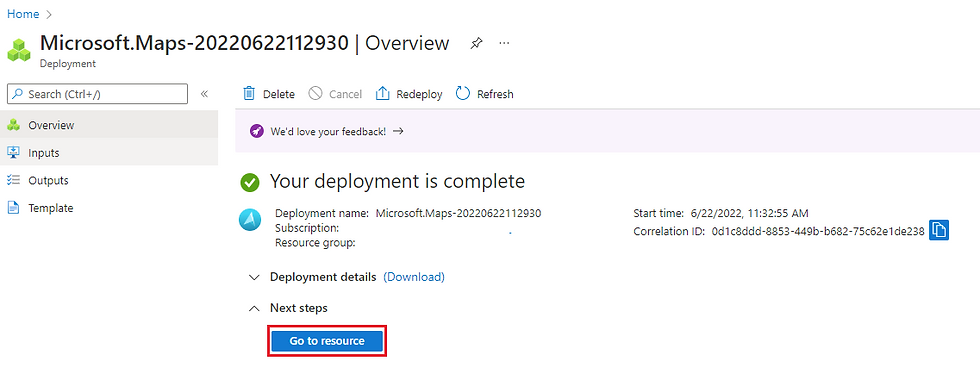980x367 pixels.
Task: Collapse the Next steps section
Action: tap(254, 308)
